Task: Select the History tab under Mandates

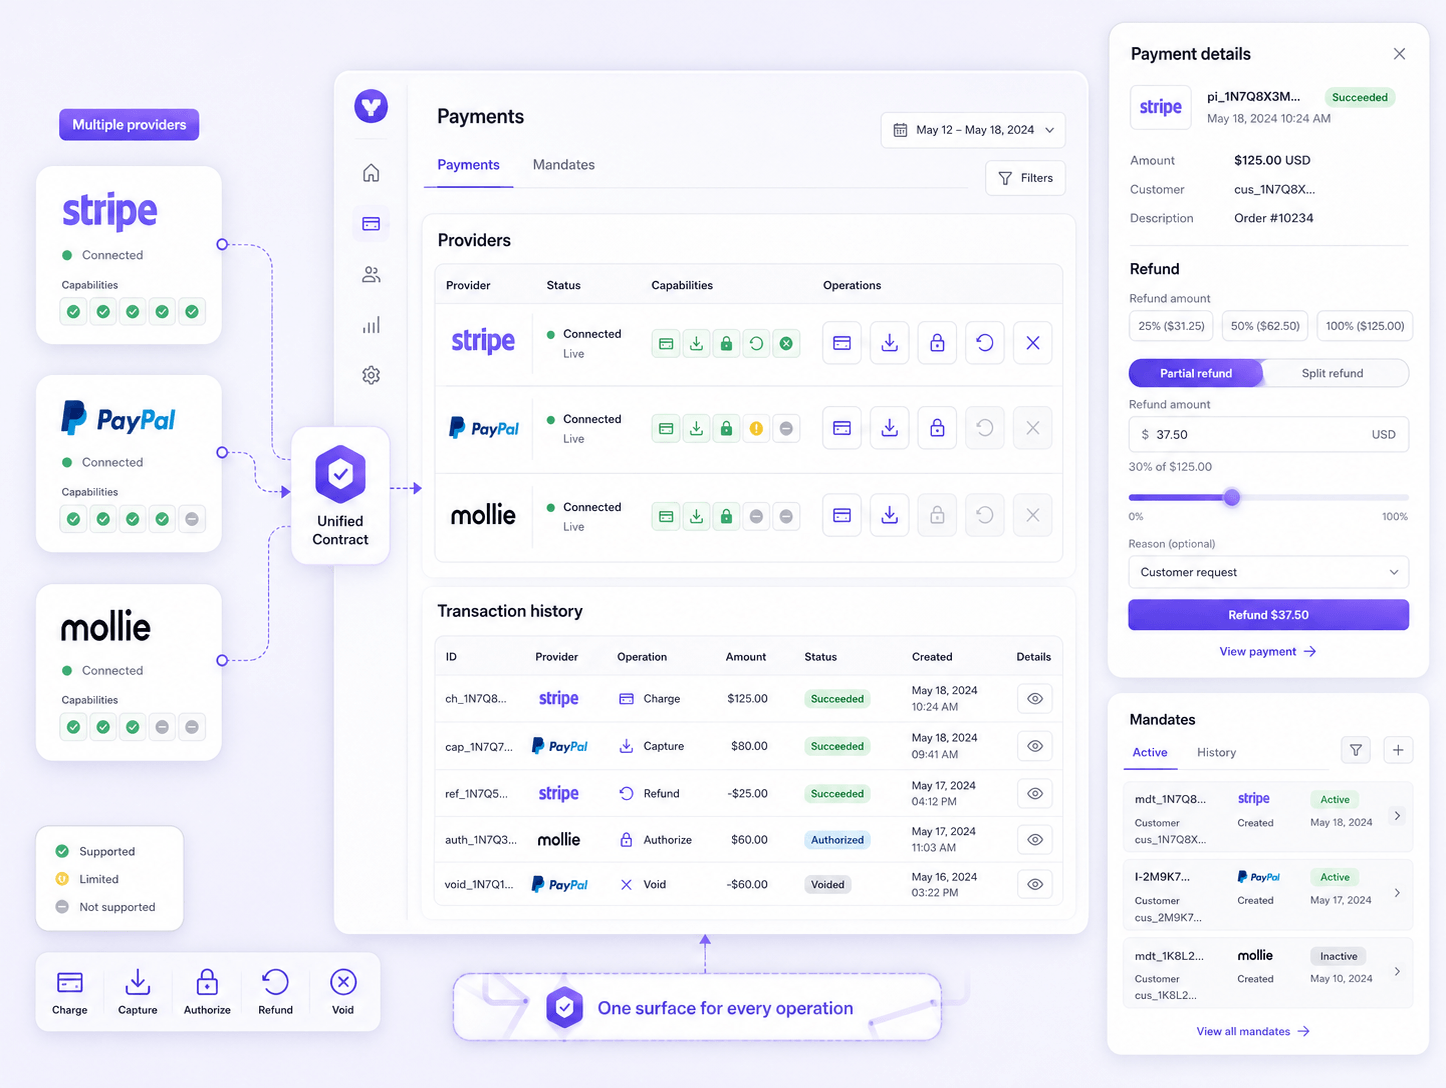Action: [1216, 752]
